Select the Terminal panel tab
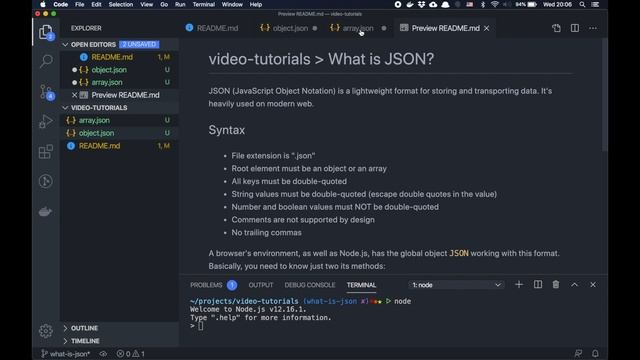The image size is (640, 360). click(361, 285)
